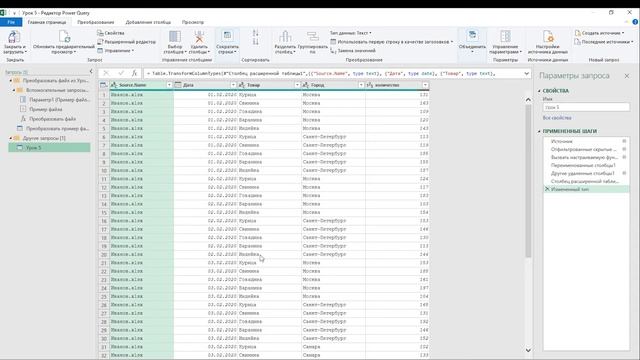Image resolution: width=640 pixels, height=360 pixels.
Task: Click Remove Columns (Удалить столбцы) icon
Action: [x=199, y=37]
